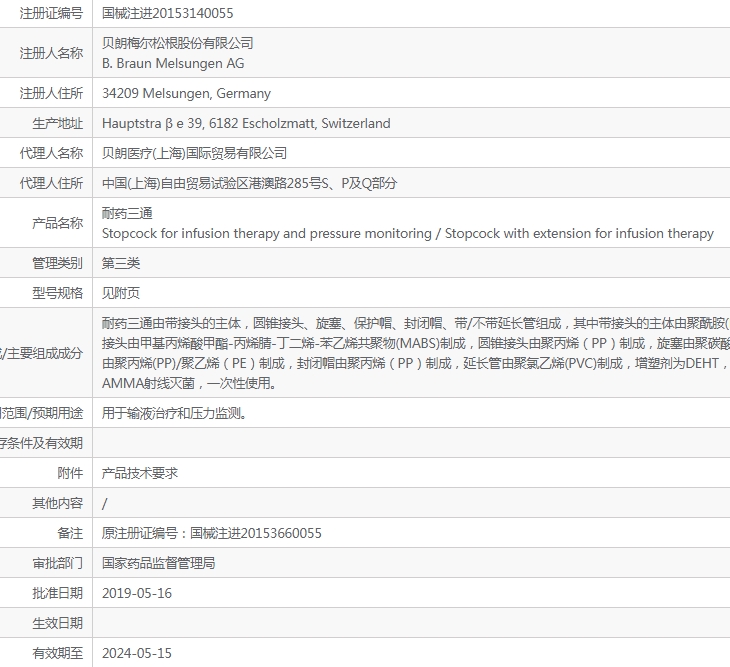The image size is (730, 667).
Task: Select product name 耐药三通
Action: [127, 213]
